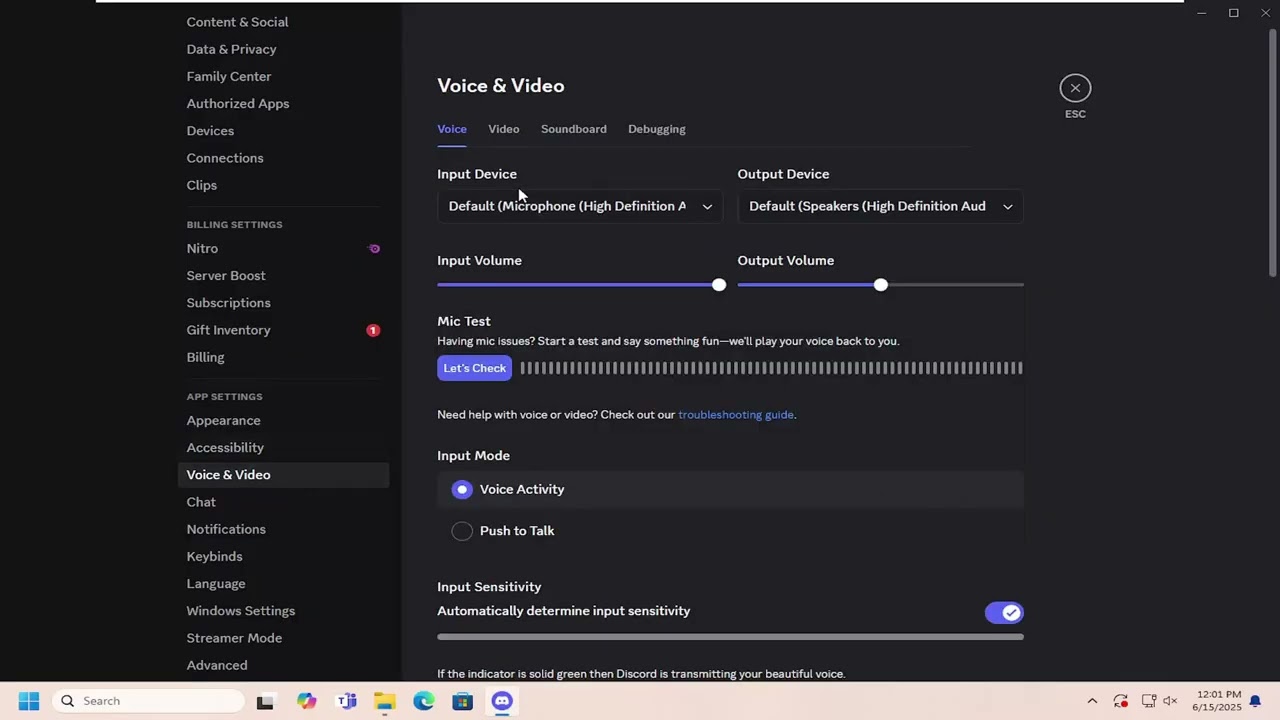Click the sync status tray icon
The height and width of the screenshot is (720, 1280).
(1121, 701)
